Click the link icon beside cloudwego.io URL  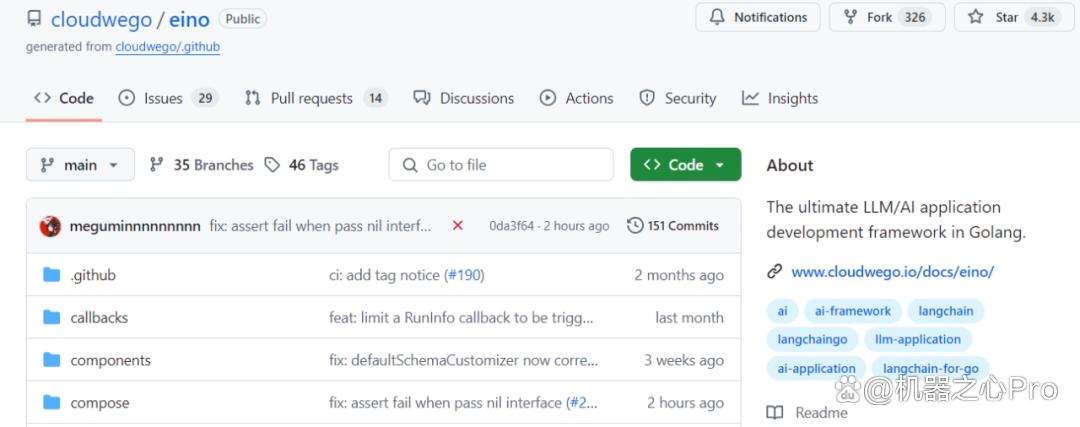click(x=775, y=271)
